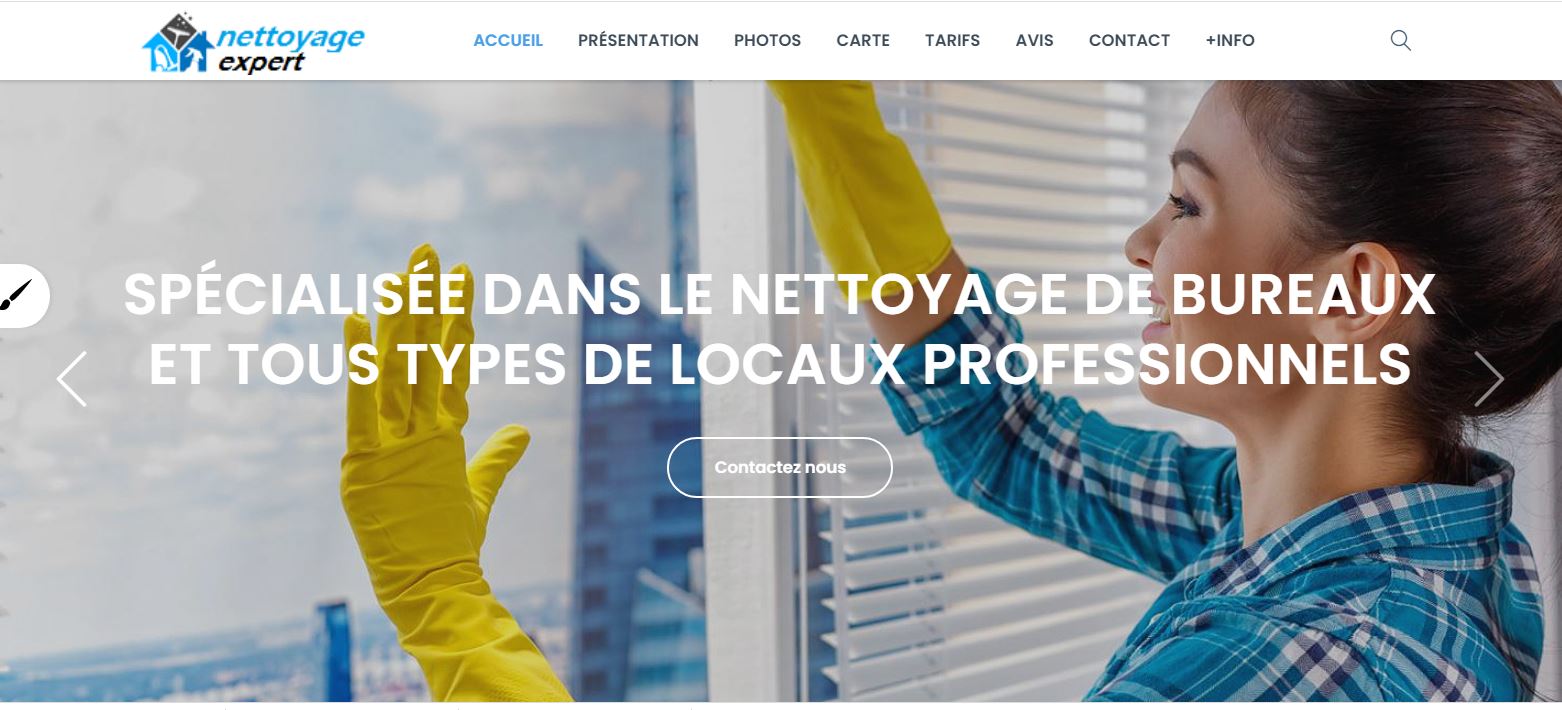This screenshot has height=710, width=1562.
Task: View the CARTE page
Action: click(x=863, y=41)
